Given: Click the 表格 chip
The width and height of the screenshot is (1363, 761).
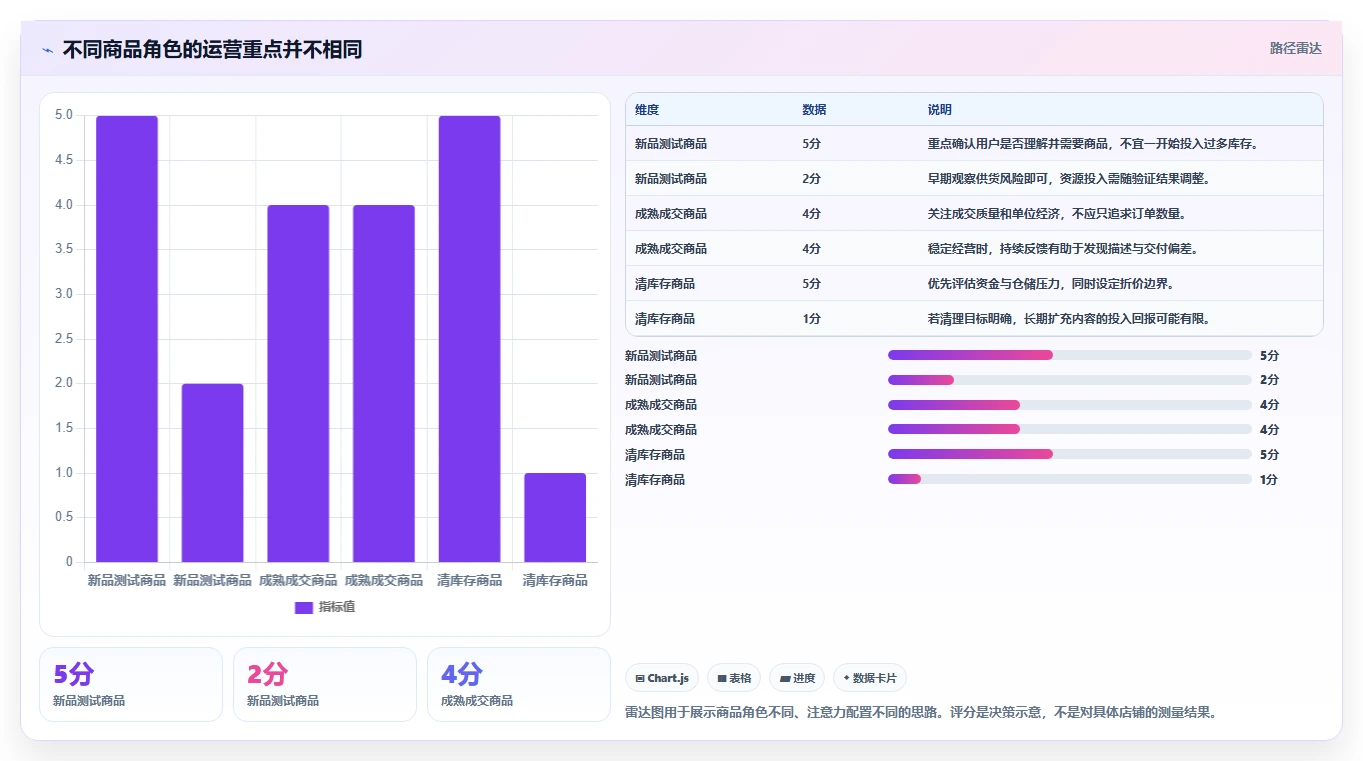Looking at the screenshot, I should pos(734,678).
